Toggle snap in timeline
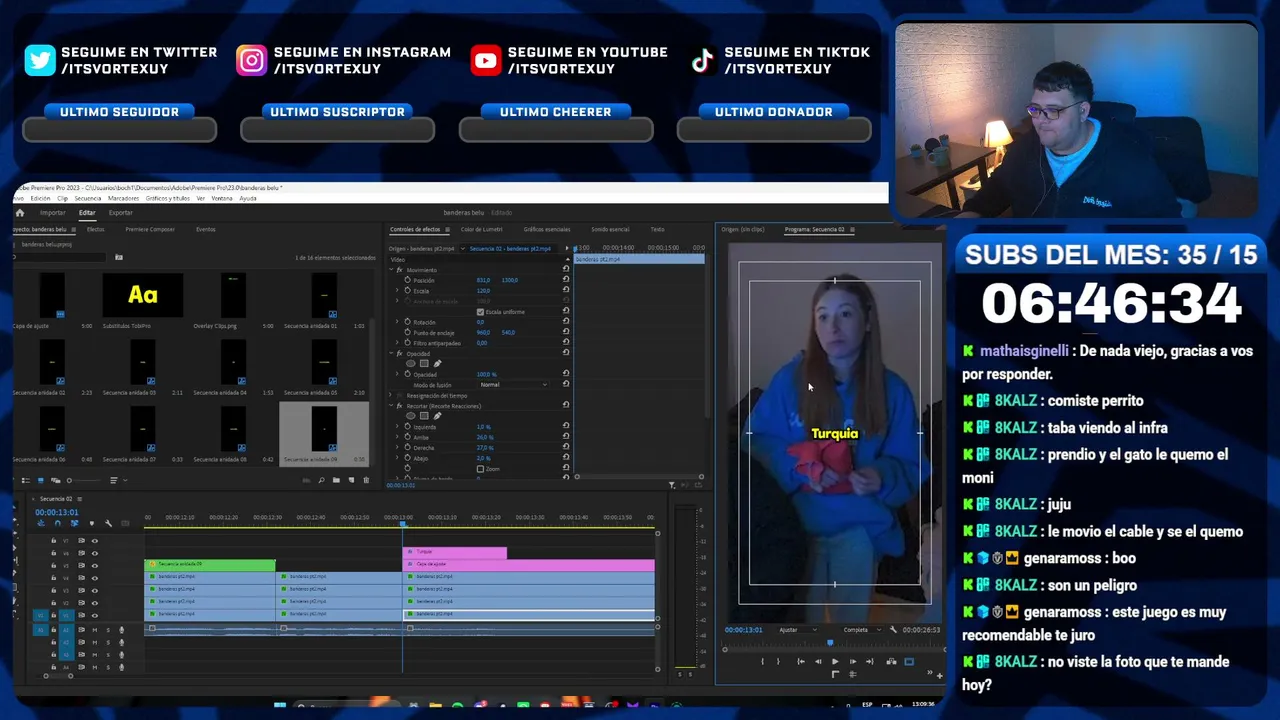This screenshot has height=720, width=1280. tap(57, 523)
